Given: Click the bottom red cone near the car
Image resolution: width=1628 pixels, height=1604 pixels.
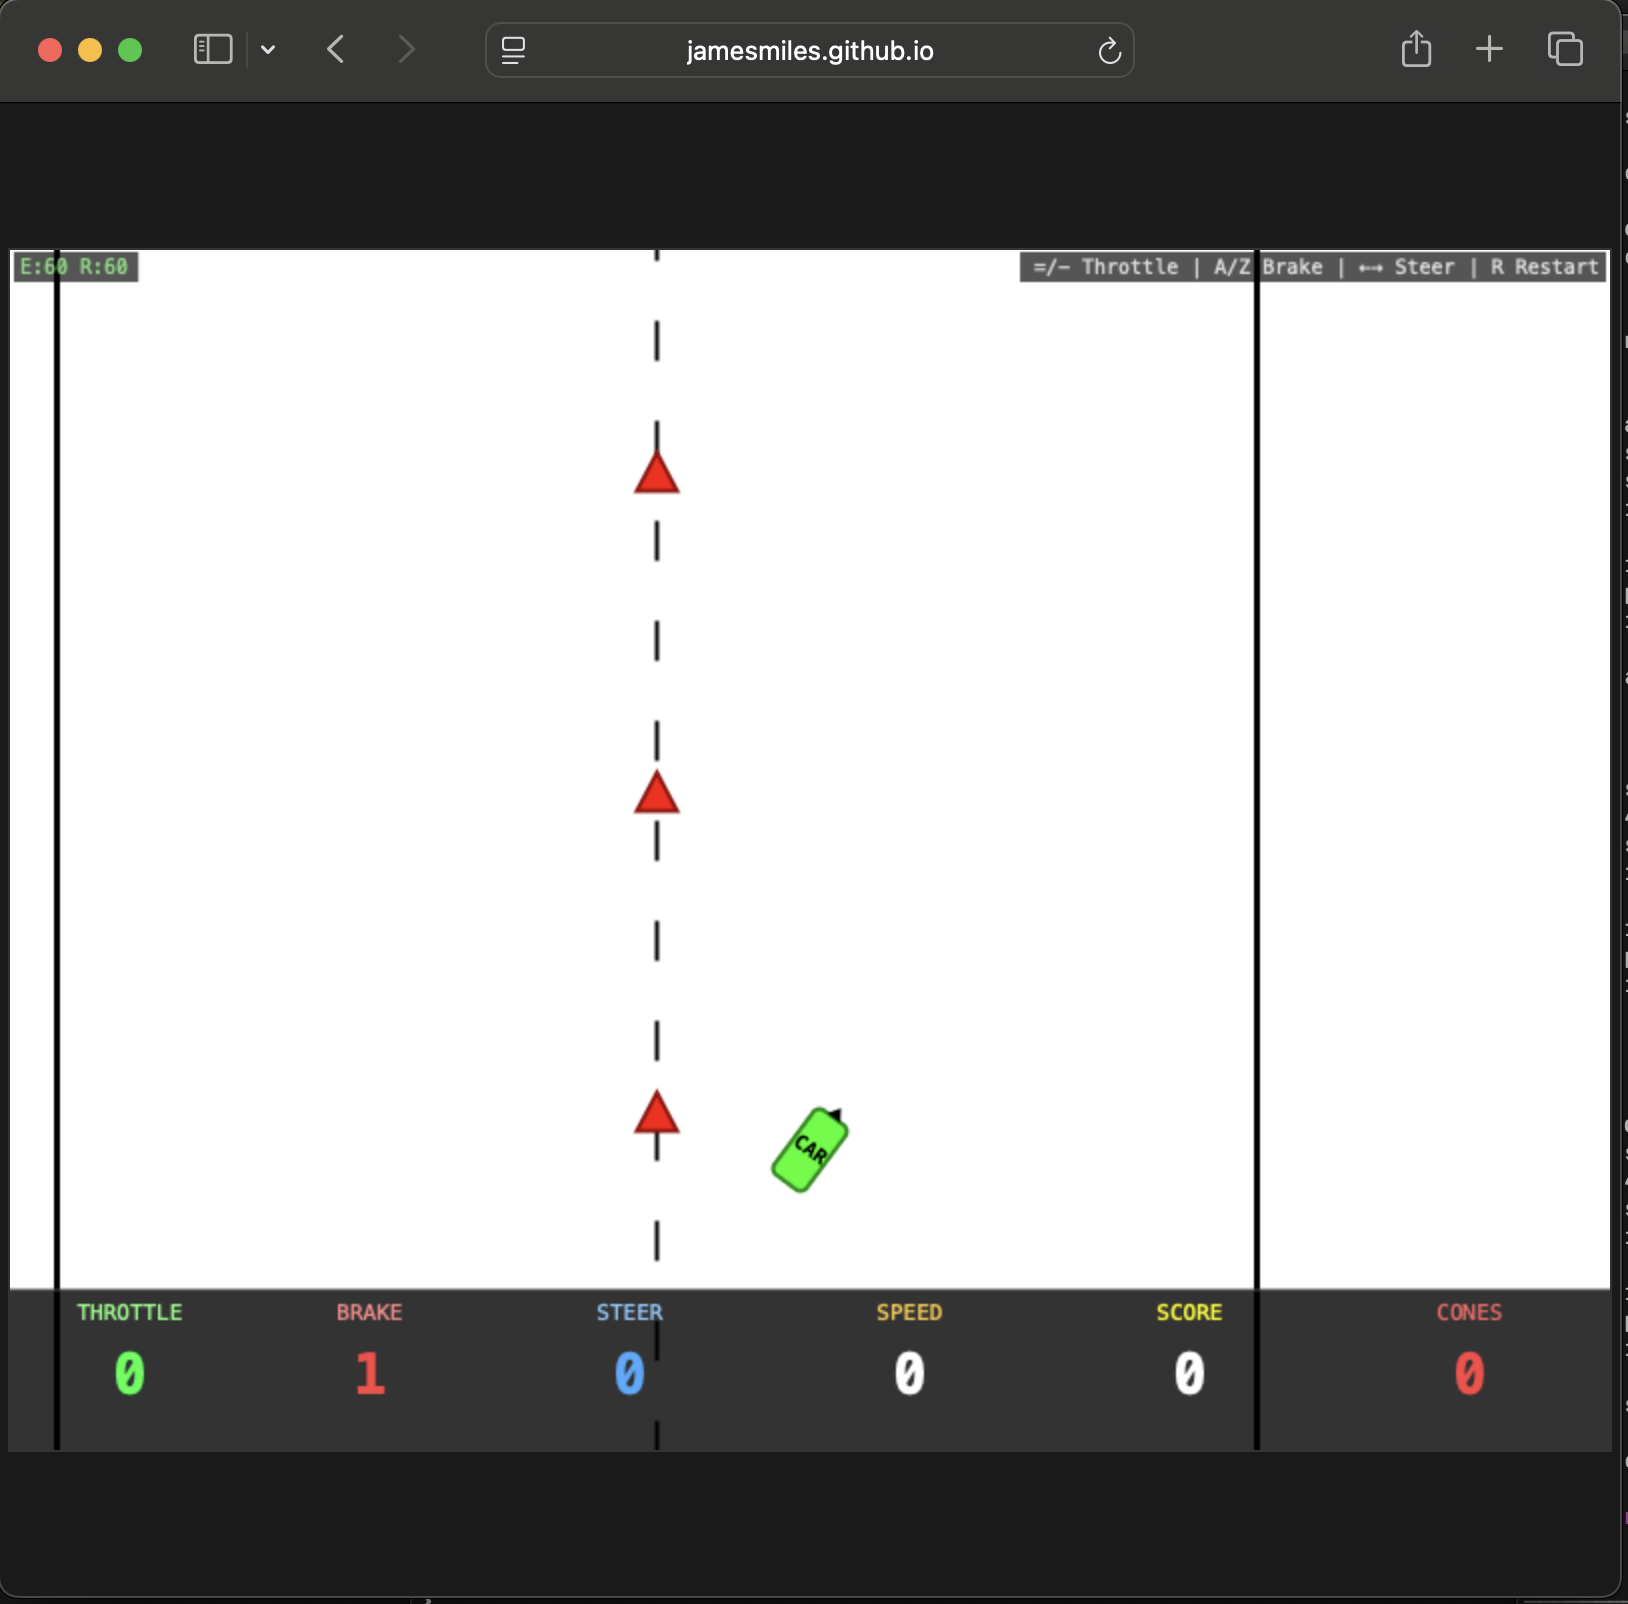Looking at the screenshot, I should point(657,1112).
